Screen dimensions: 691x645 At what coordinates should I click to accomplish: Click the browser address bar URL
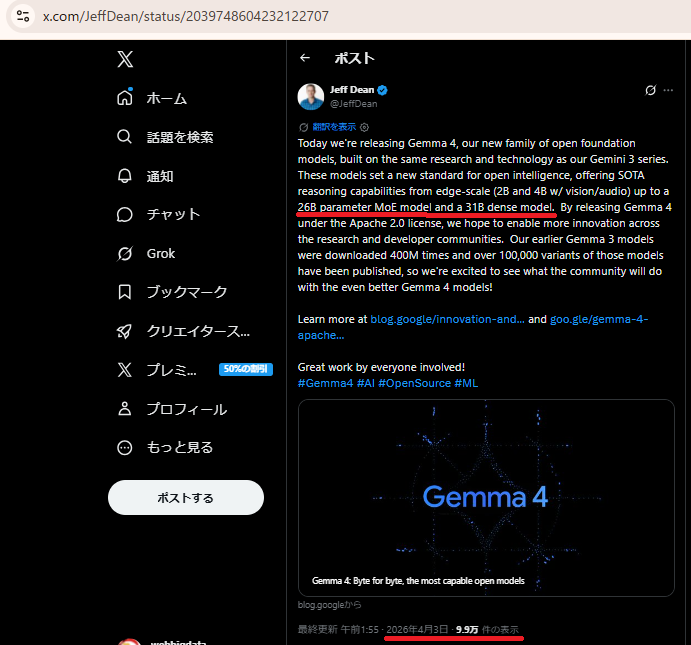pos(186,16)
